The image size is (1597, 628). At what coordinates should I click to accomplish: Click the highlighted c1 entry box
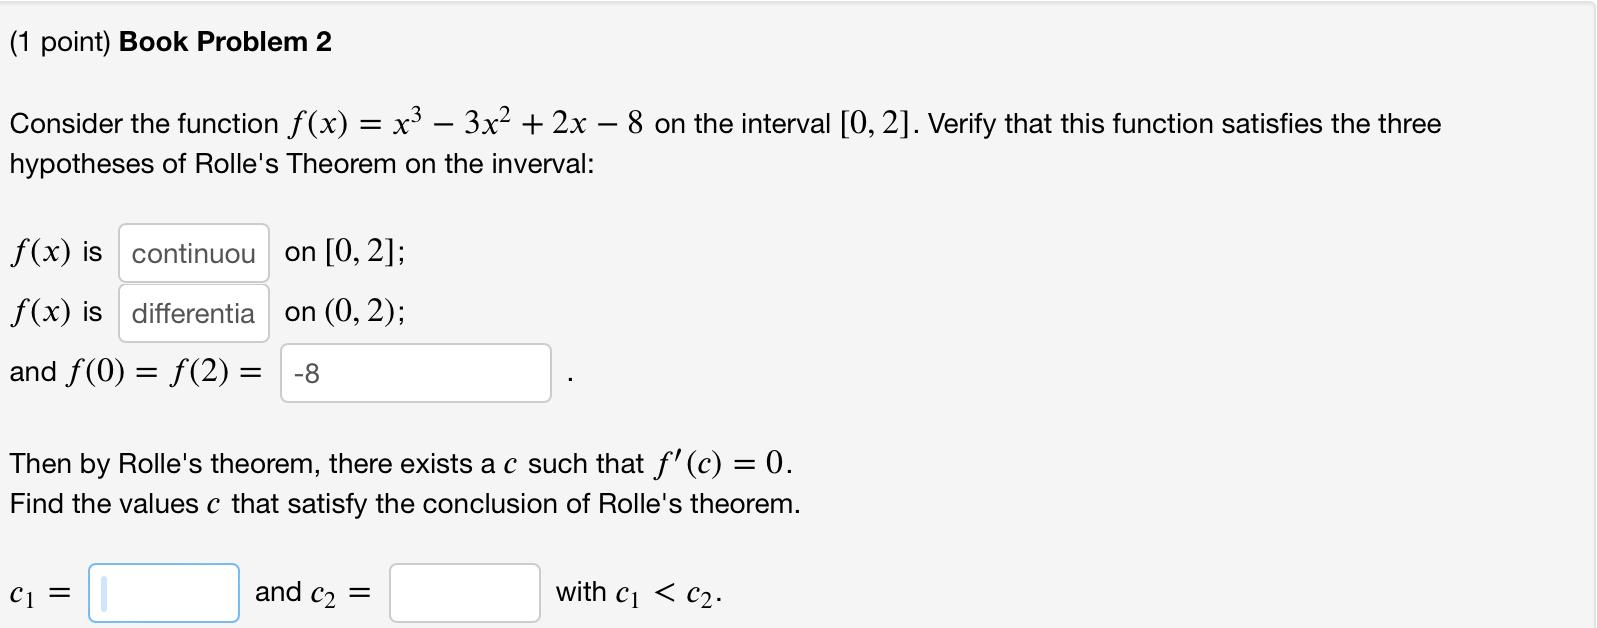point(163,592)
